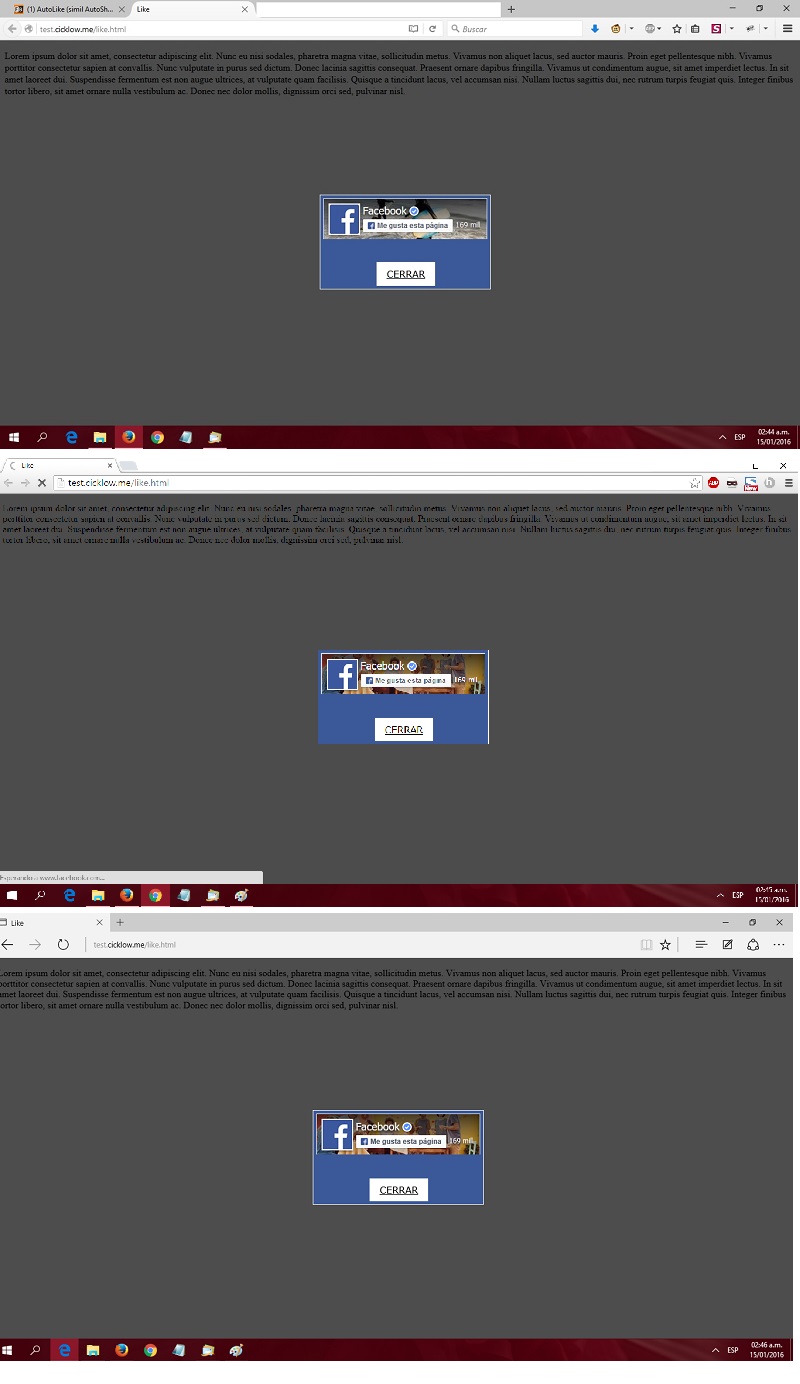Show hidden tray icons on taskbar below Firefox
The height and width of the screenshot is (1384, 800).
pos(722,438)
